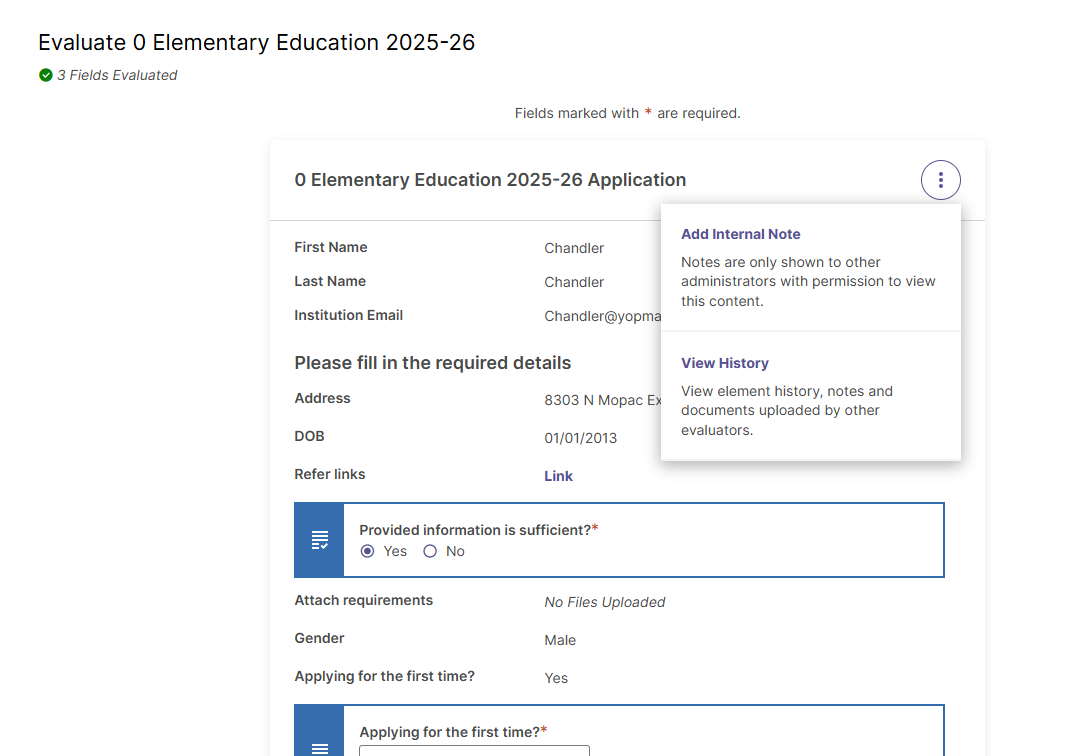Open the three-dot options menu
Viewport: 1083px width, 756px height.
coord(940,180)
